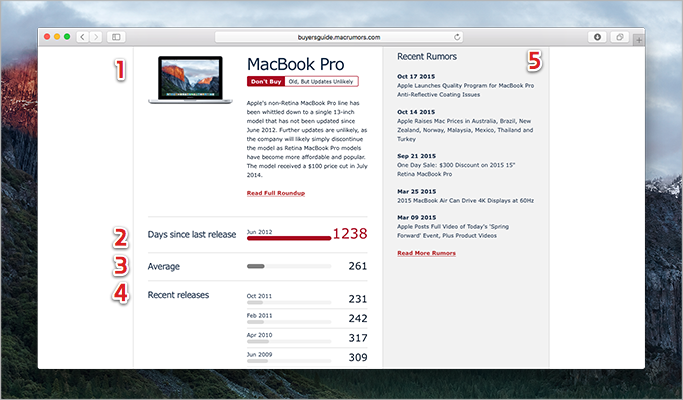Click the MacBook Pro product image
This screenshot has width=683, height=400.
click(x=190, y=79)
